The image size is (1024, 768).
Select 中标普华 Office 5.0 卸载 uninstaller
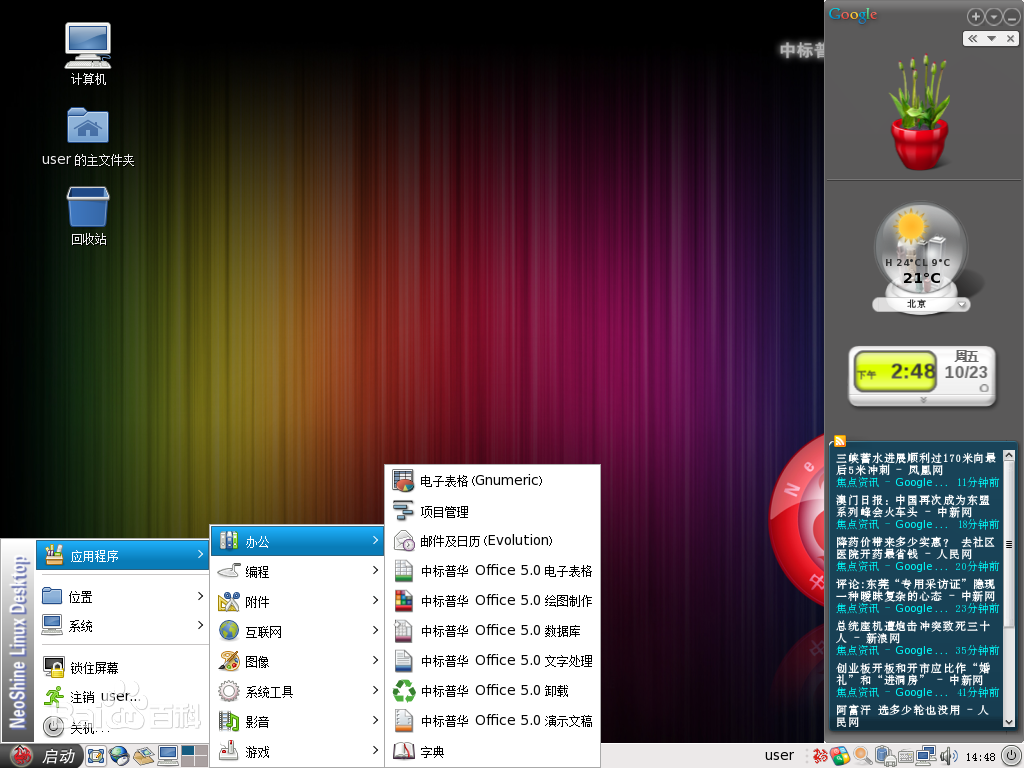pos(493,691)
